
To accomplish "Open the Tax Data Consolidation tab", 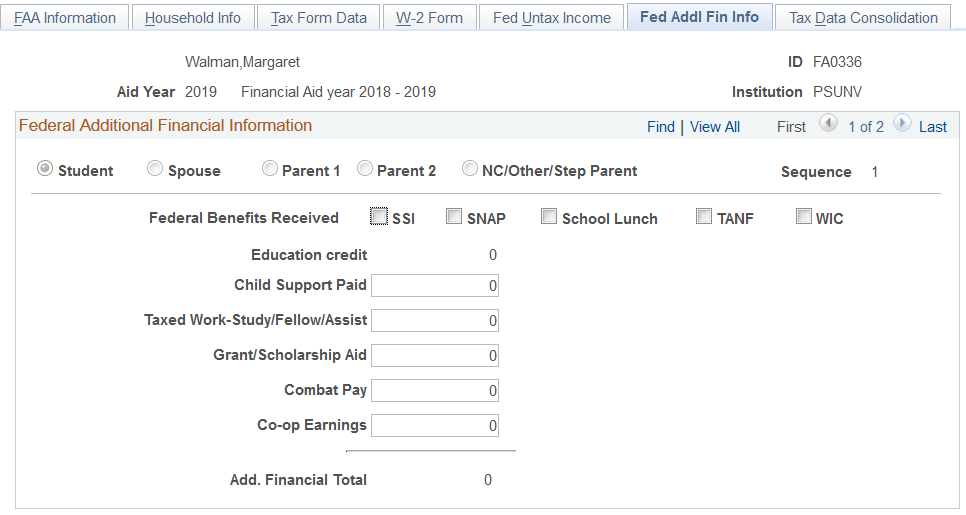I will tap(863, 17).
